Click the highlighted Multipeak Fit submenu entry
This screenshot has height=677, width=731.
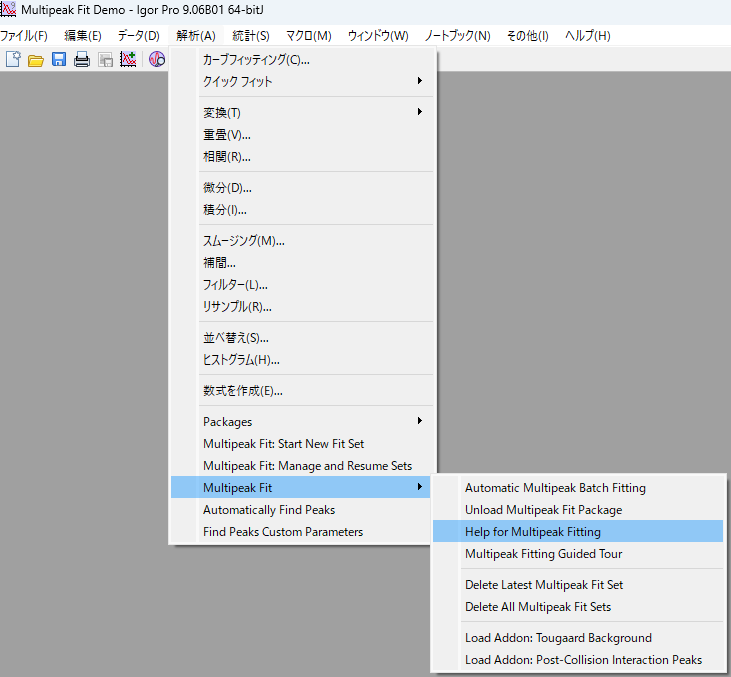point(301,487)
